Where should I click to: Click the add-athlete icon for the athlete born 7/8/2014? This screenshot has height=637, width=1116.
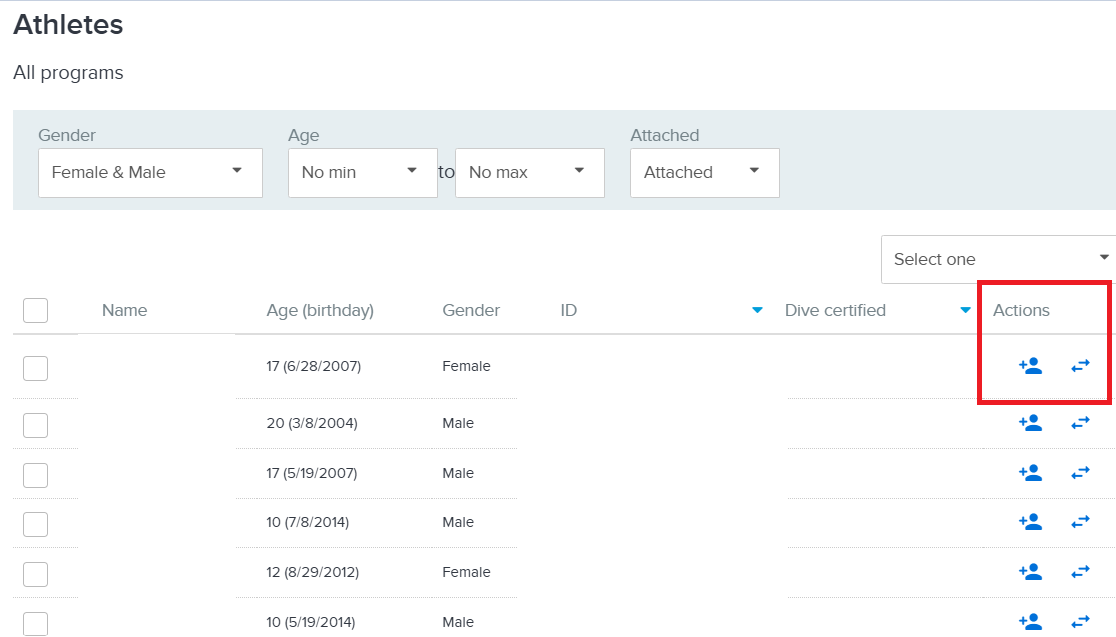point(1030,521)
